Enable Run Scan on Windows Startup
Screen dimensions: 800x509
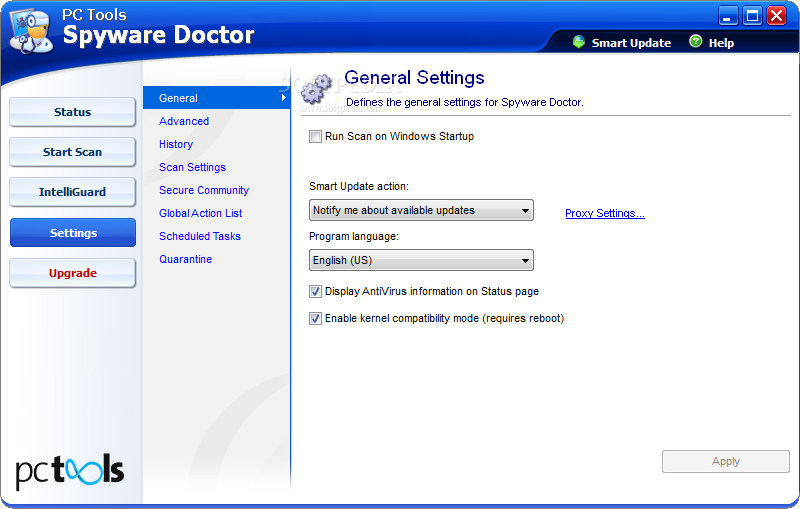point(315,137)
